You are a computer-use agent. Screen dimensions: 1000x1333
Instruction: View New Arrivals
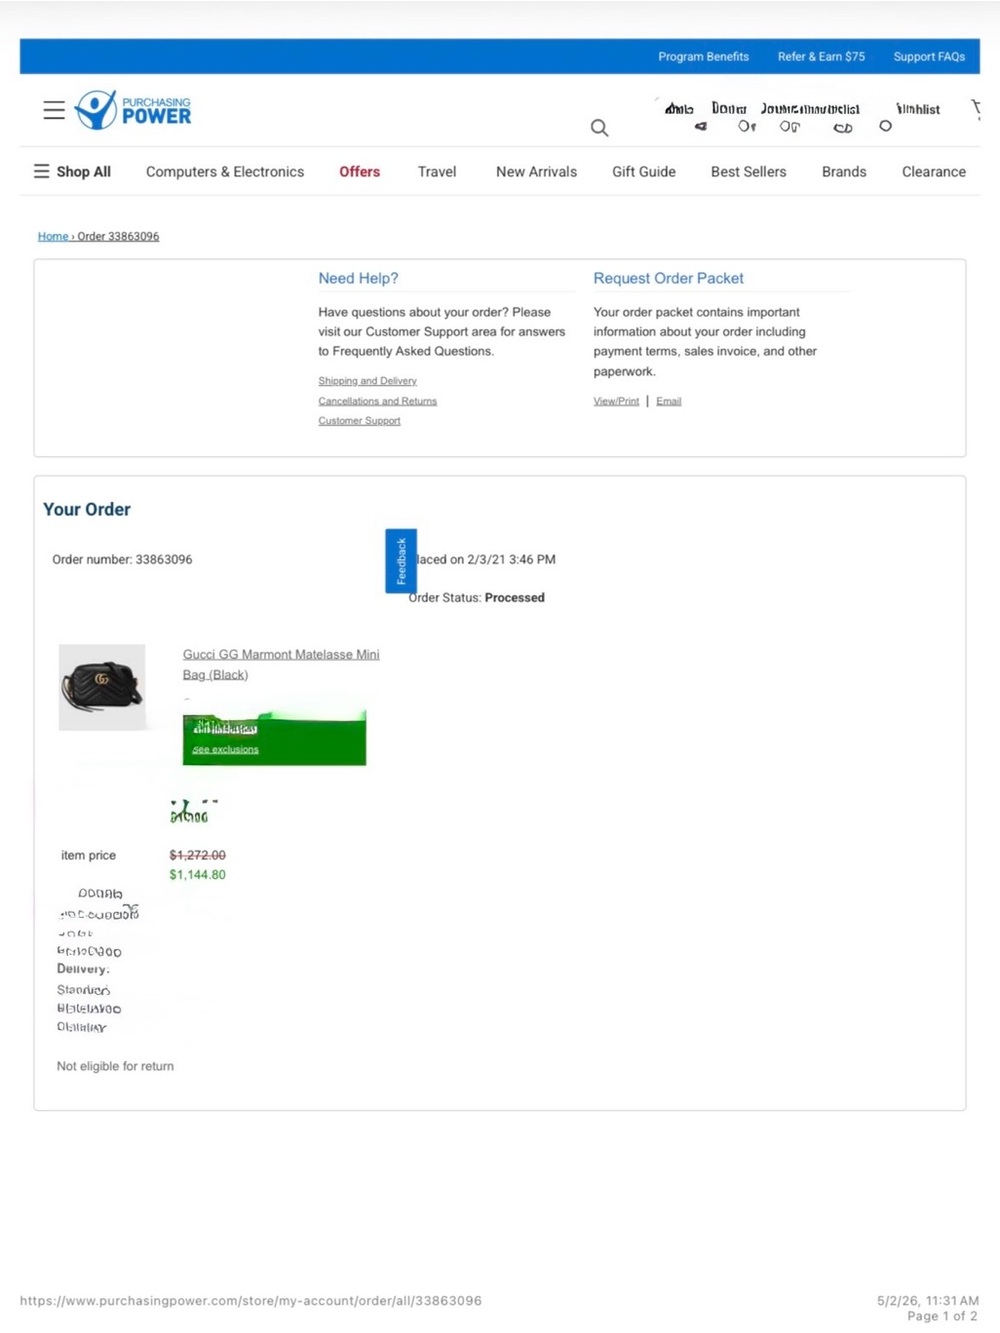536,171
